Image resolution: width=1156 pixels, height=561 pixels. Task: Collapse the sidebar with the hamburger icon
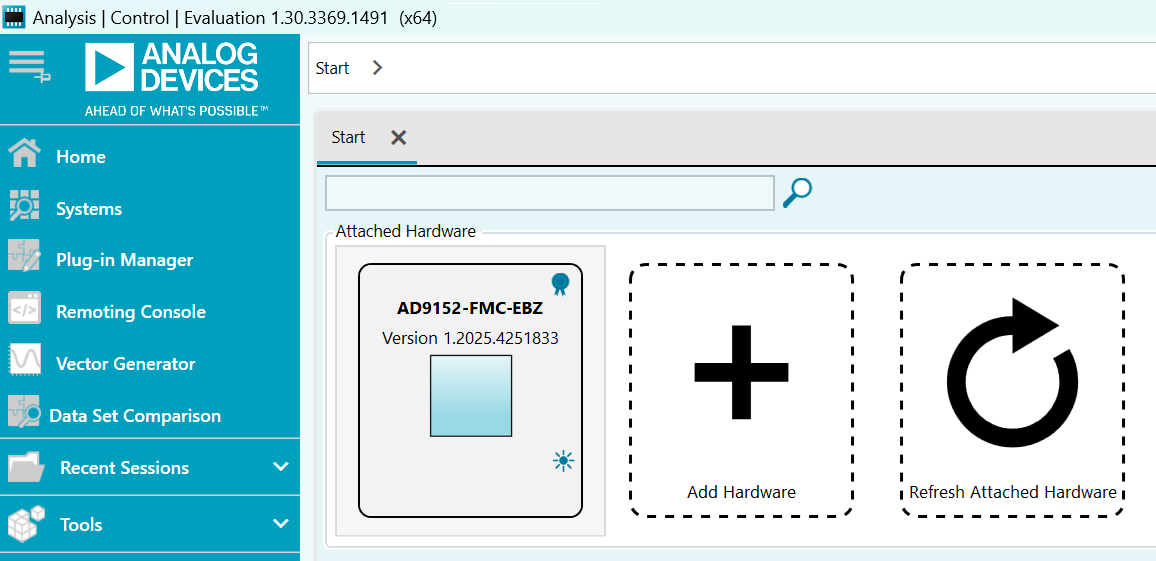tap(29, 66)
